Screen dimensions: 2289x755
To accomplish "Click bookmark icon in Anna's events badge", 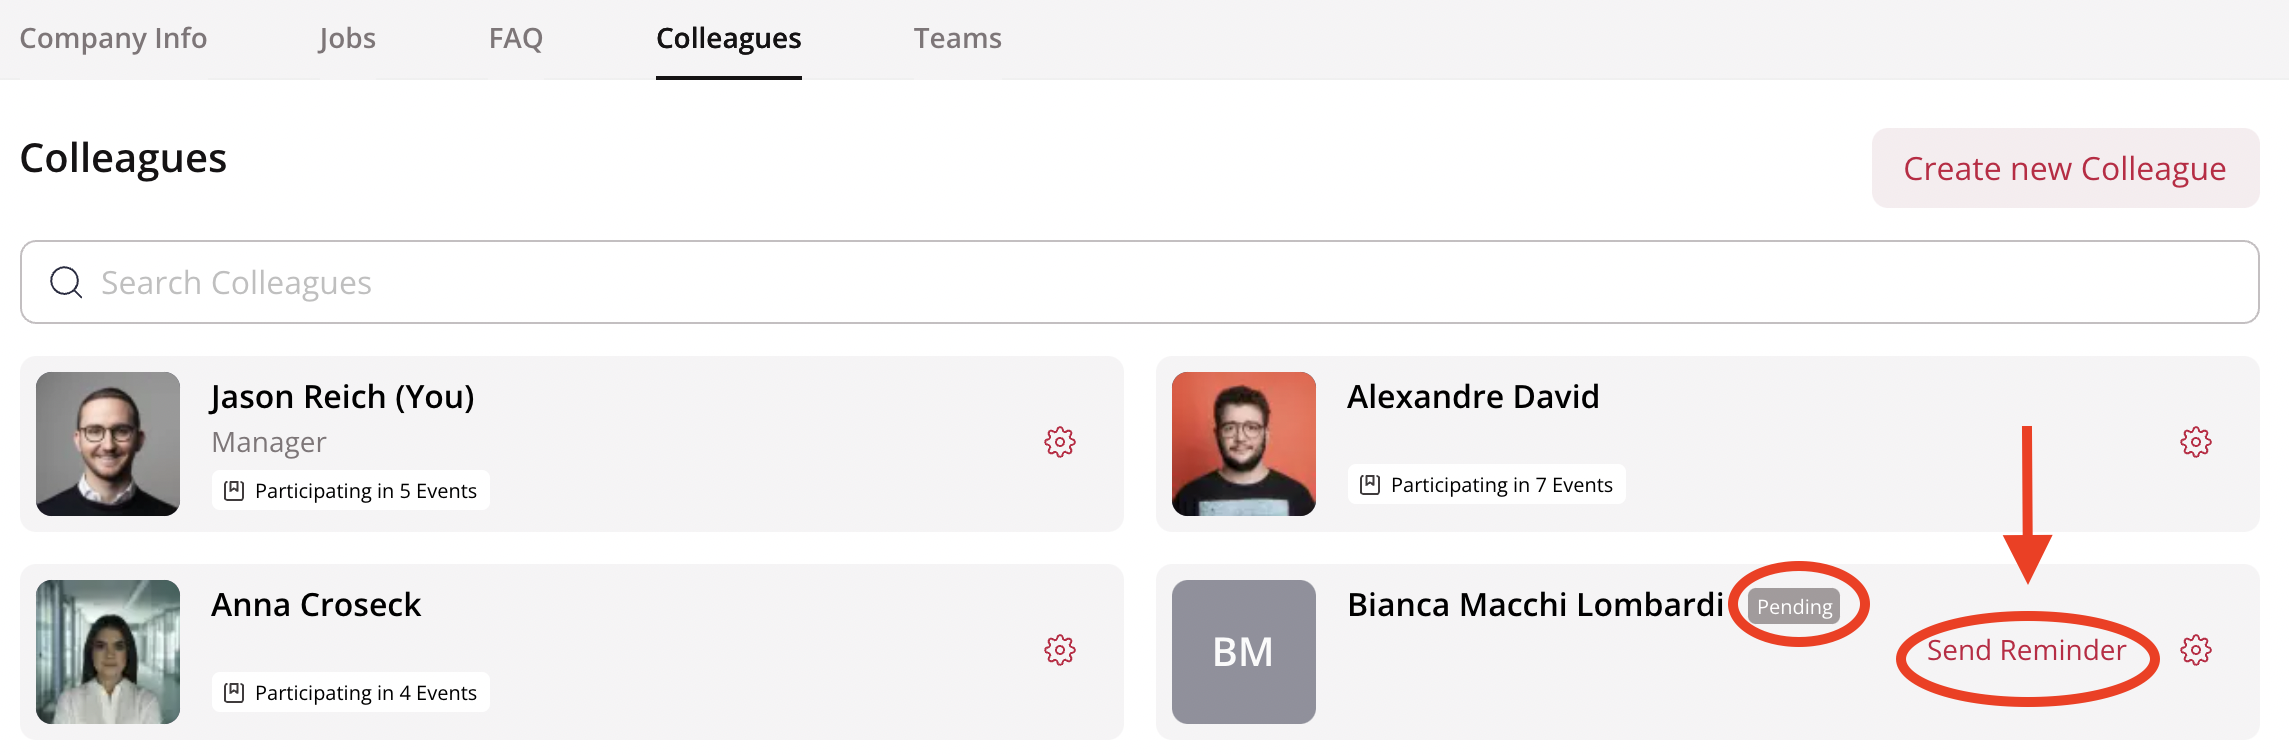I will tap(234, 693).
